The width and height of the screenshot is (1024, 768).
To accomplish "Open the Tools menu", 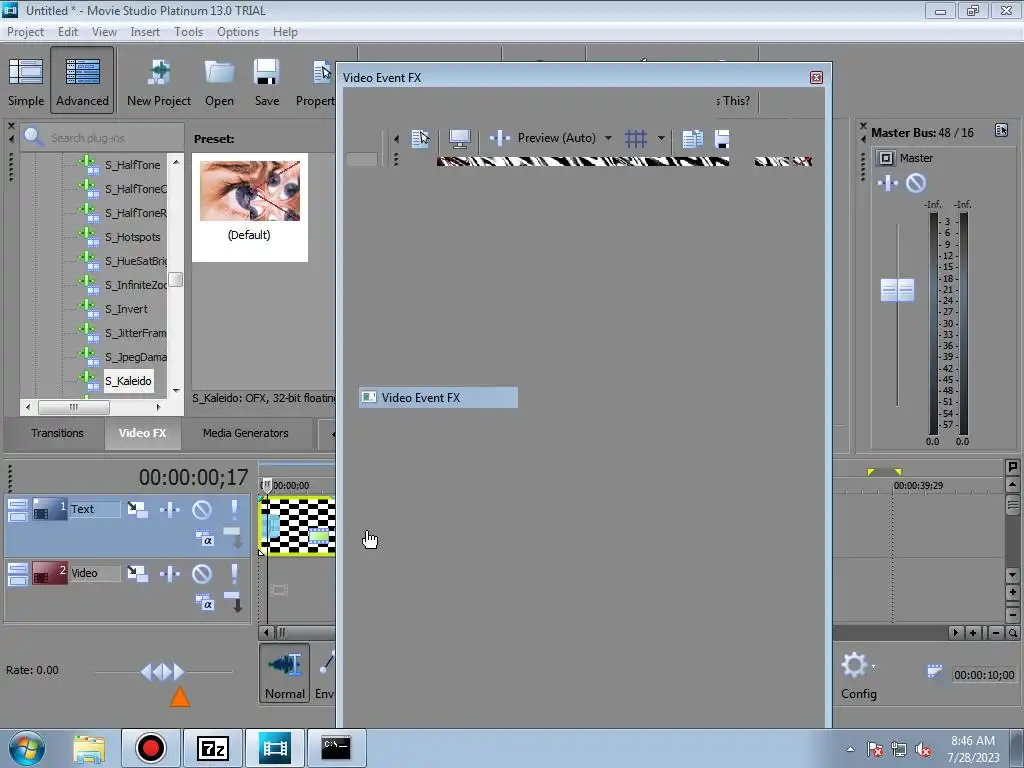I will pos(188,31).
